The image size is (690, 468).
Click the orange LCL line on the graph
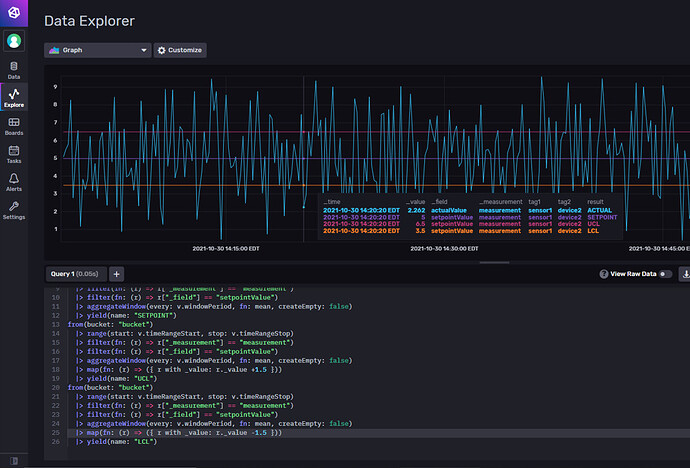(180, 185)
